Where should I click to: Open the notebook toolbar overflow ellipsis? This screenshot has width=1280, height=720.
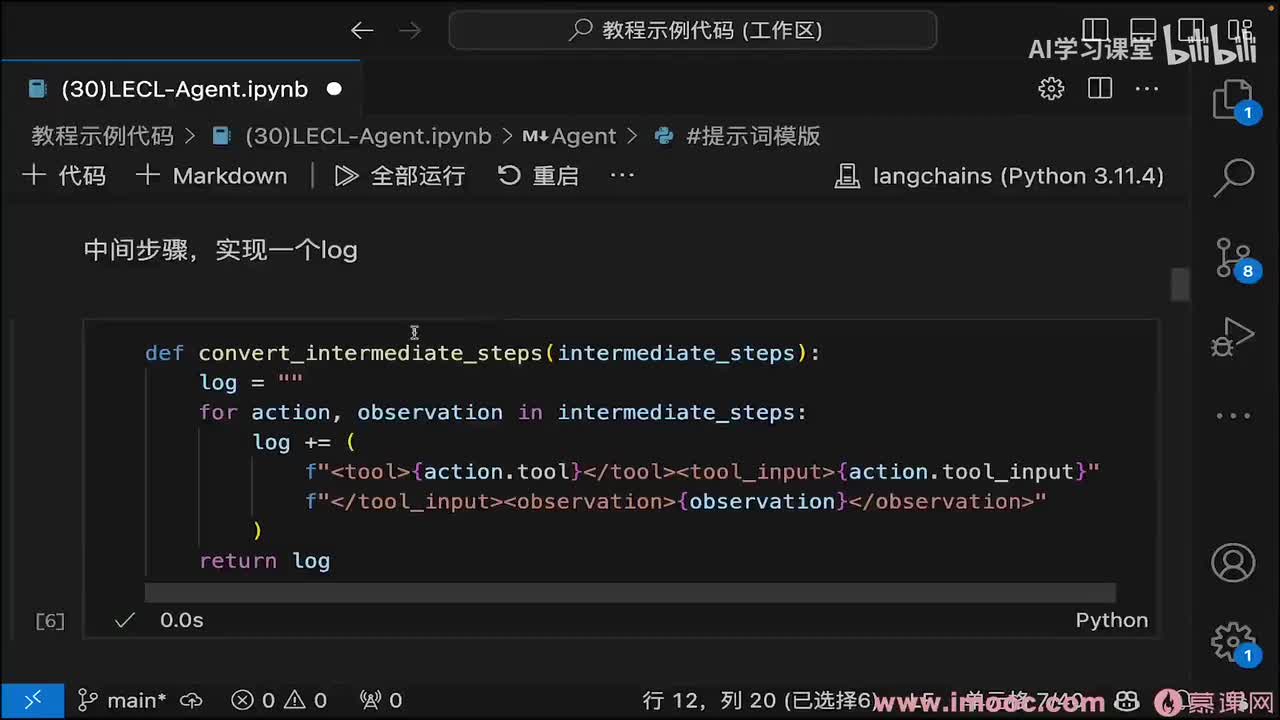pyautogui.click(x=623, y=176)
